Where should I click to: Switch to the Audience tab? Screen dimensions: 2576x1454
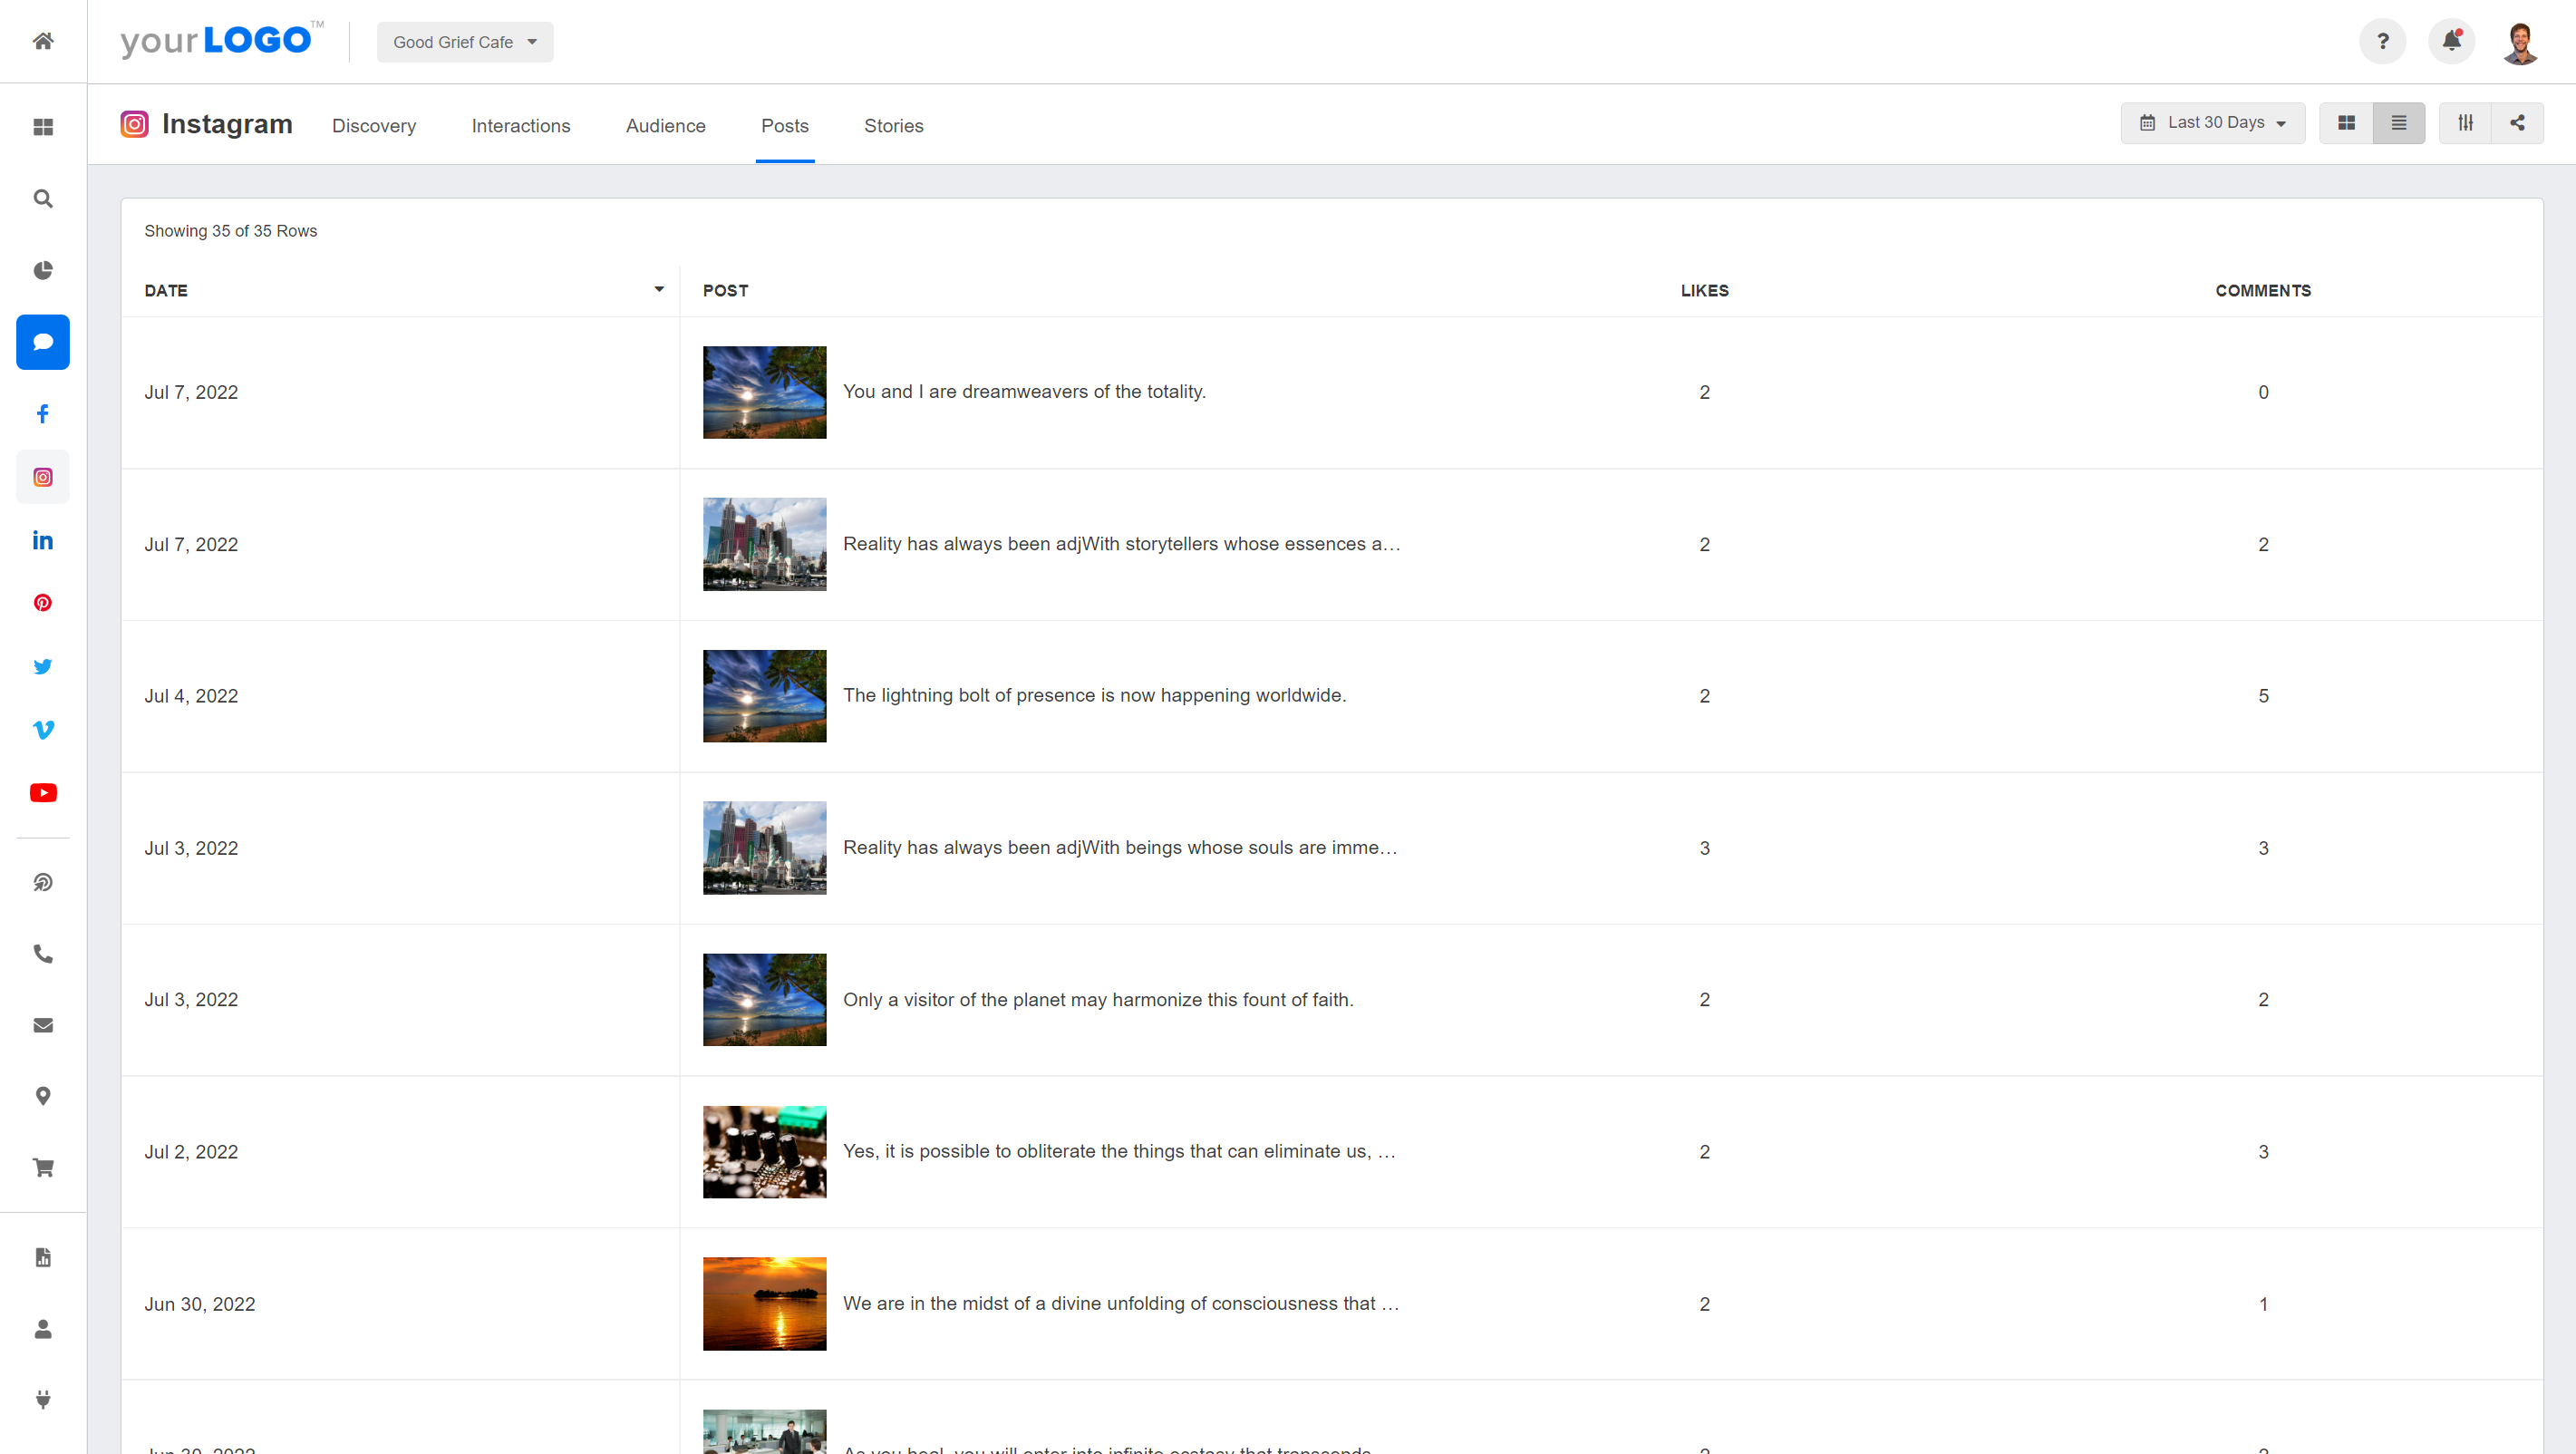click(666, 126)
